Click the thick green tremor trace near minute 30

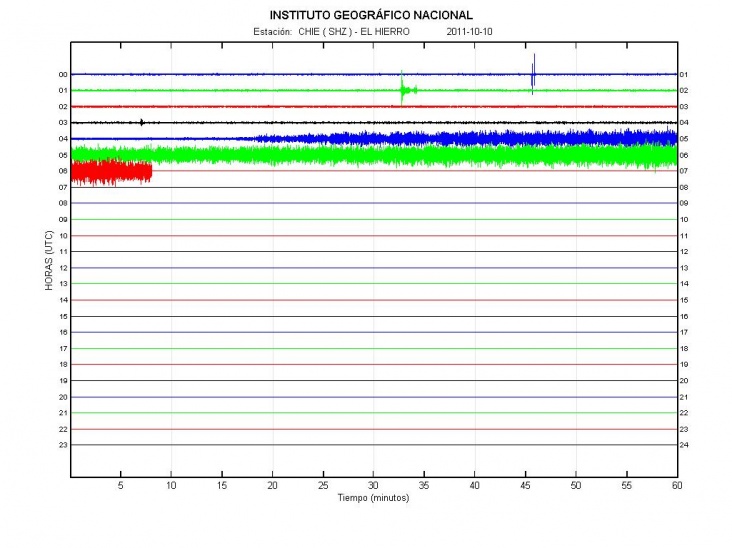(373, 155)
